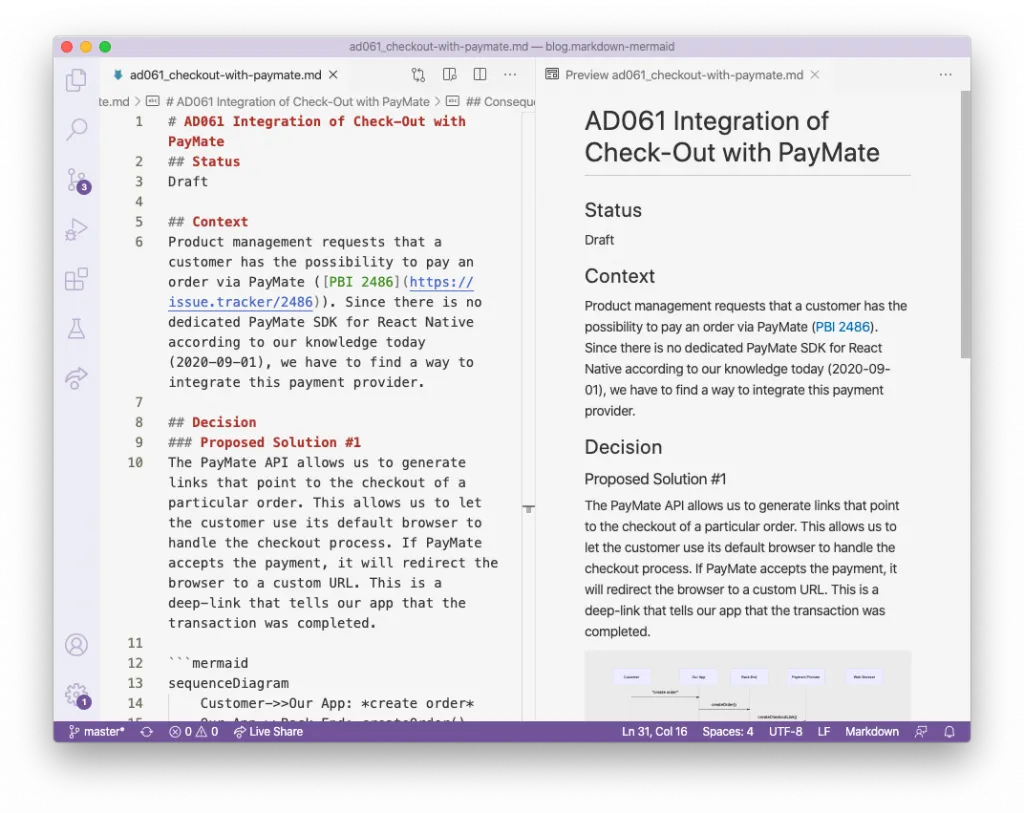
Task: Select the ad061_checkout-with-paymate.md editor tab
Action: tap(225, 75)
